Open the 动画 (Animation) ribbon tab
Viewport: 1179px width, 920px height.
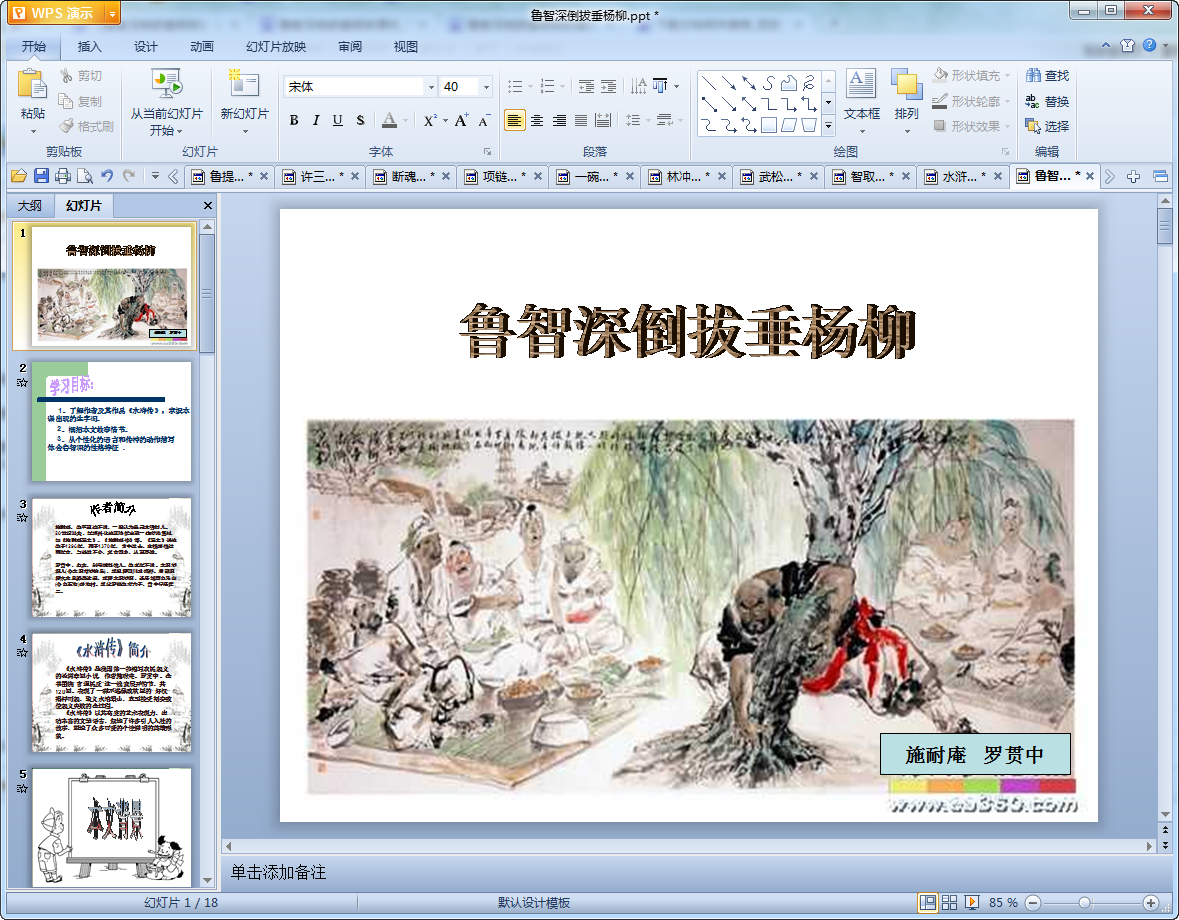coord(202,47)
